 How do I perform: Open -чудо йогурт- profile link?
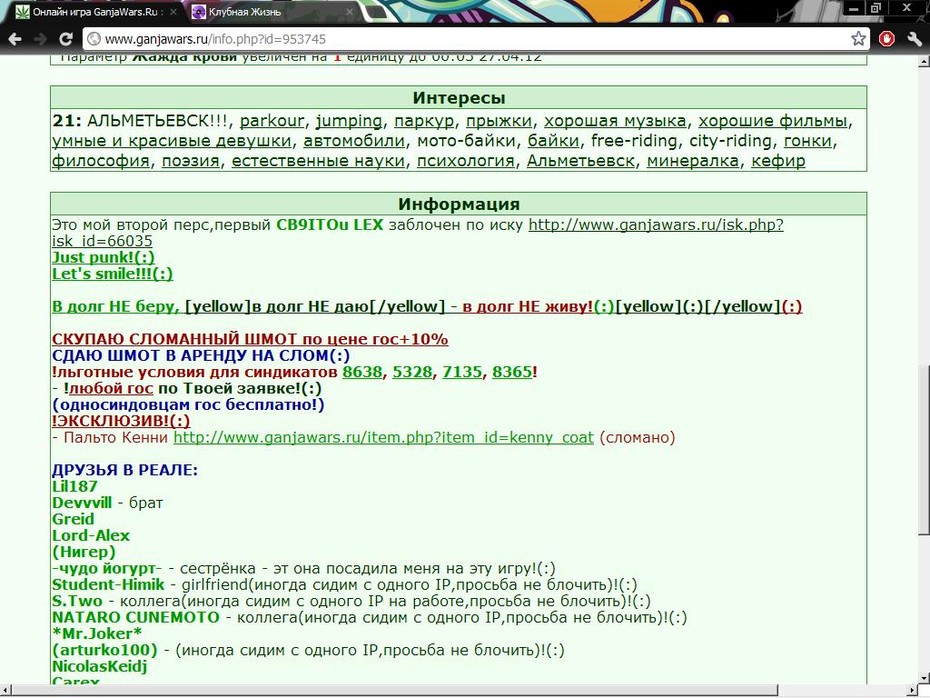(x=107, y=569)
